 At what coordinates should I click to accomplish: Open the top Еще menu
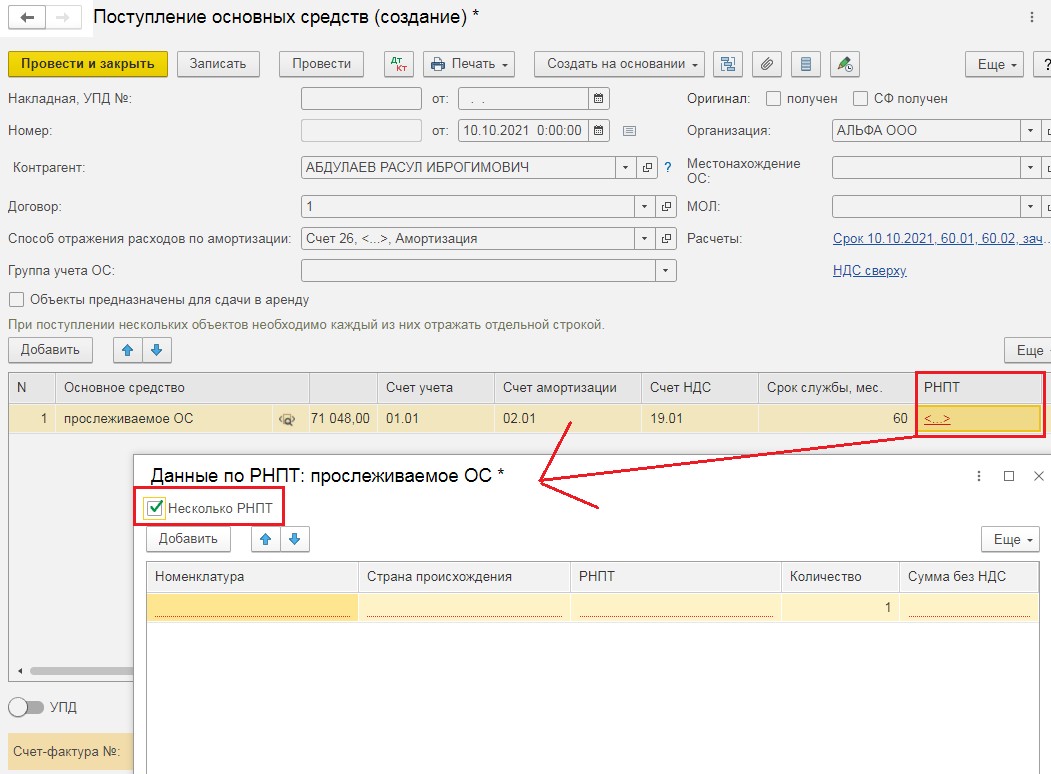pyautogui.click(x=995, y=64)
